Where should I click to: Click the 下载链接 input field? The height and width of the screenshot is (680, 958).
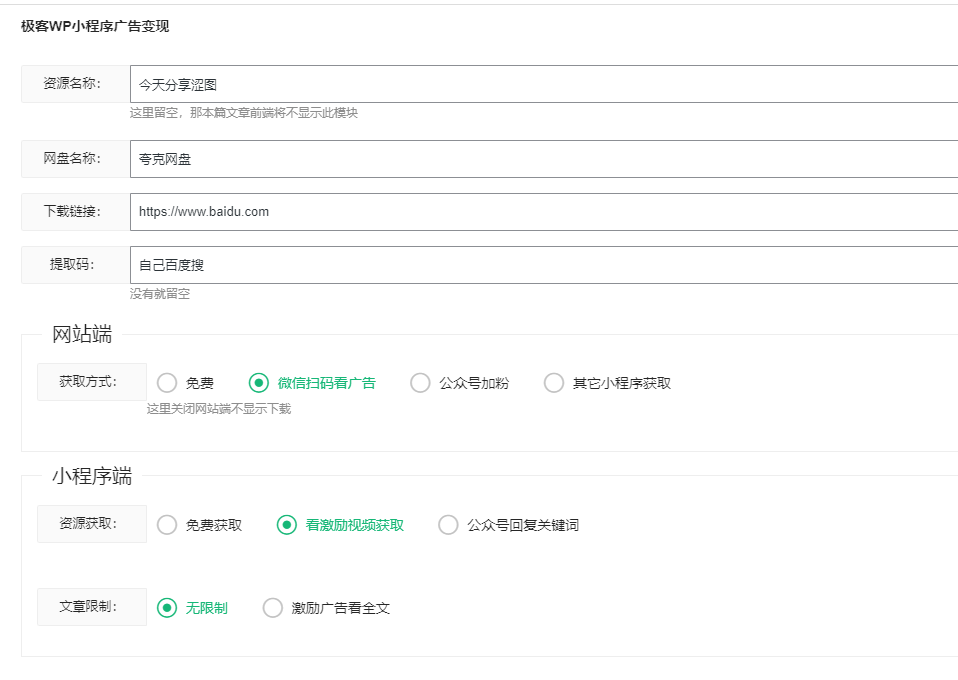point(400,212)
